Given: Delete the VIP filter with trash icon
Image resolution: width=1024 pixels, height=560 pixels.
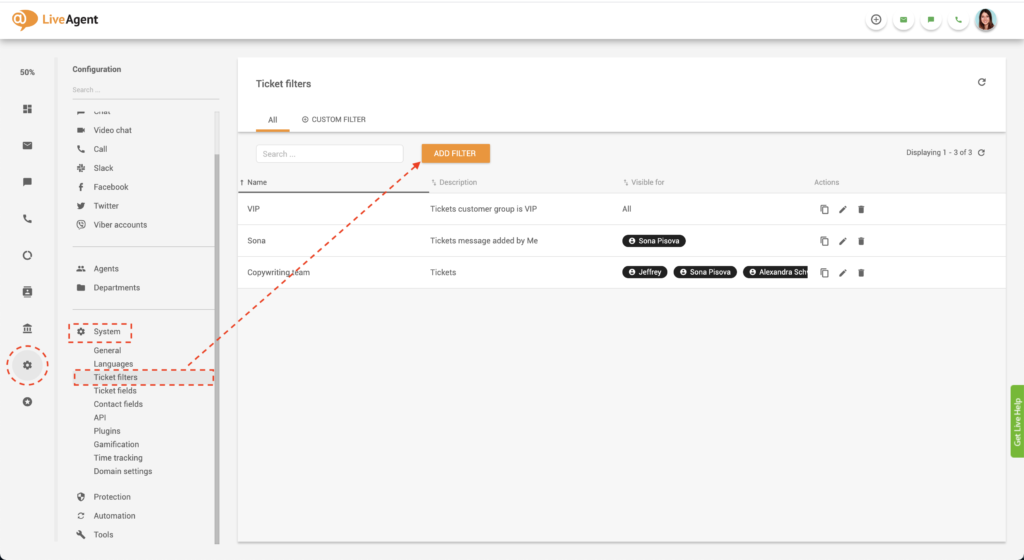Looking at the screenshot, I should (x=861, y=209).
